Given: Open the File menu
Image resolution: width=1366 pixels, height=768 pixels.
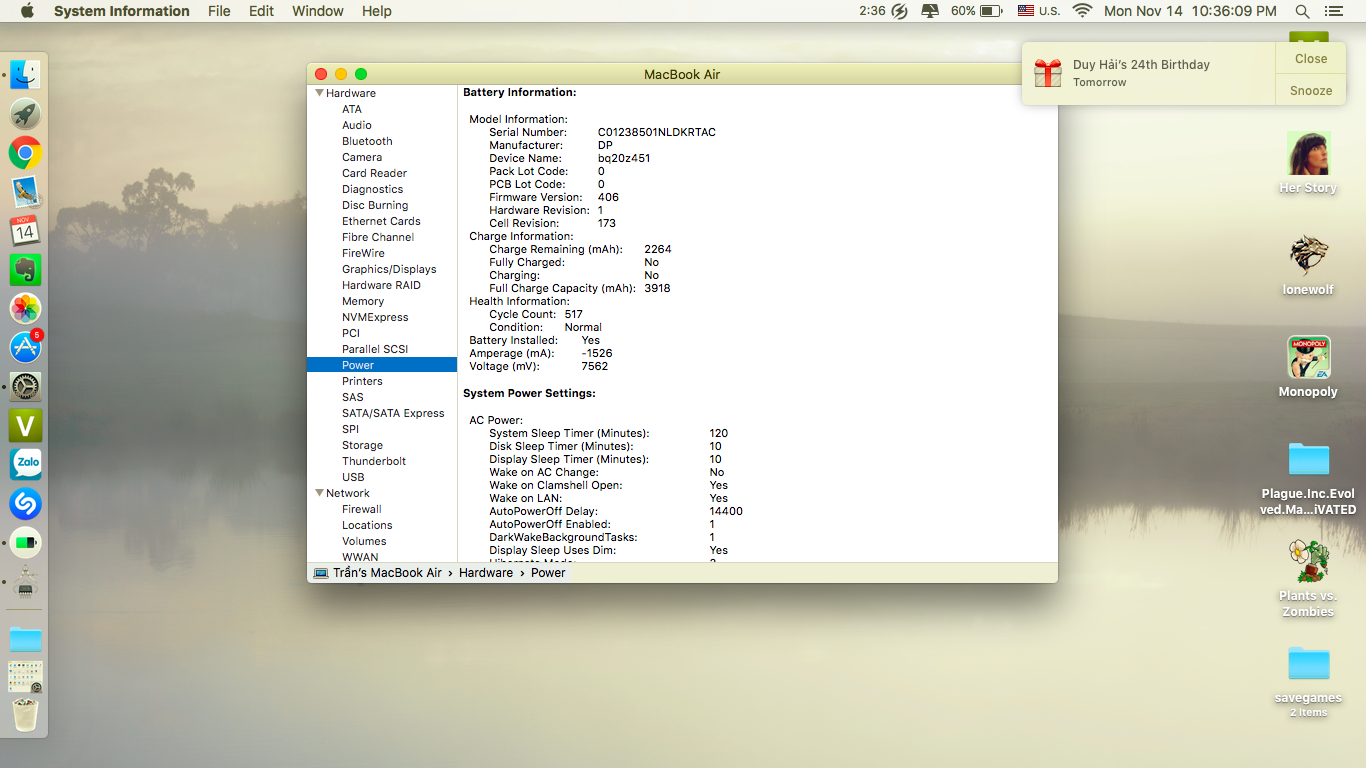Looking at the screenshot, I should (219, 11).
